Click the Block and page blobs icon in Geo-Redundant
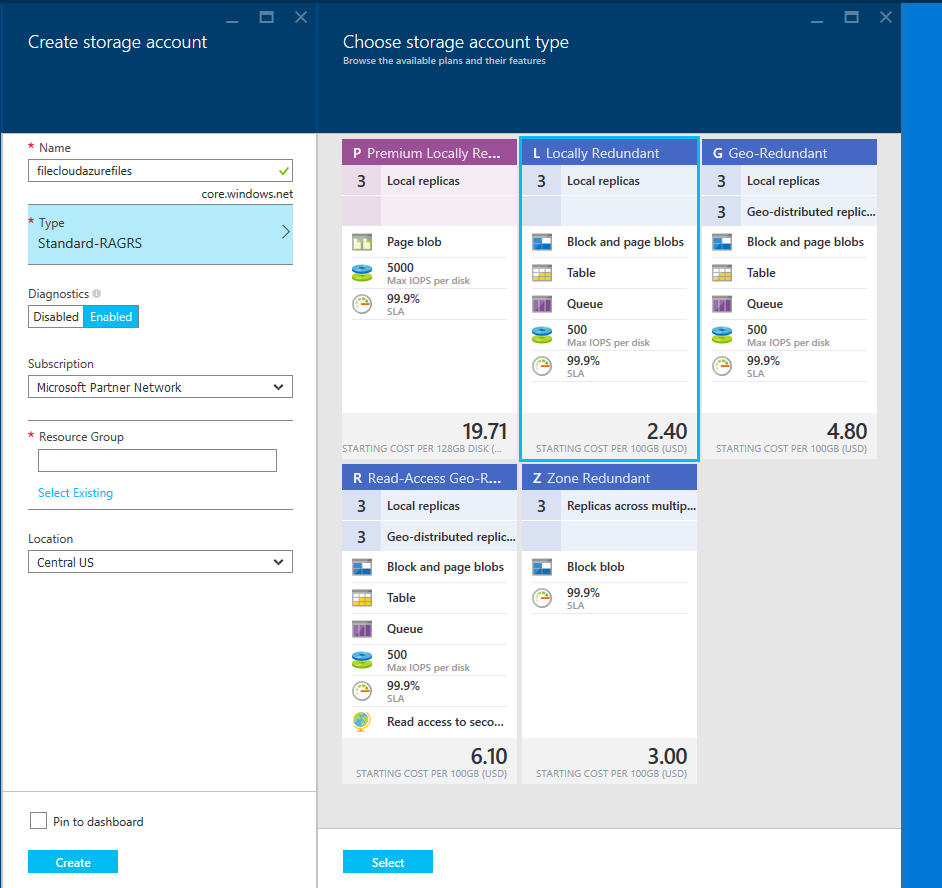 [722, 241]
